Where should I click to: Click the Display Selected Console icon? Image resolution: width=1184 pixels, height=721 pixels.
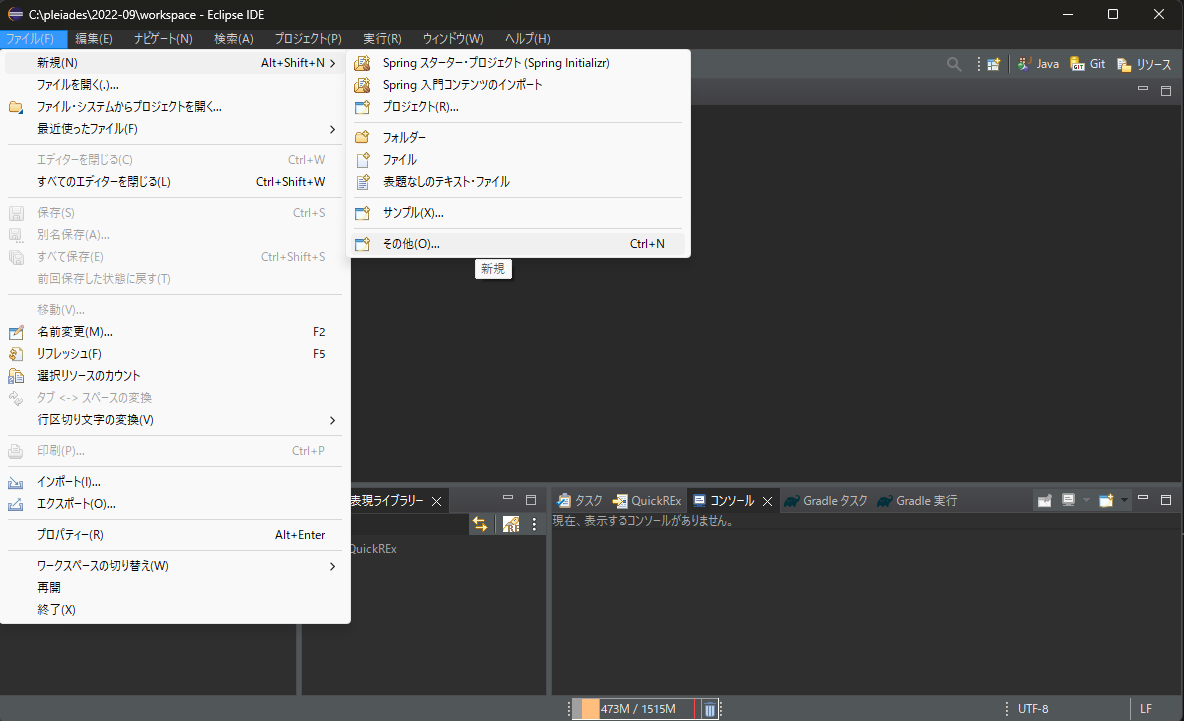1068,501
